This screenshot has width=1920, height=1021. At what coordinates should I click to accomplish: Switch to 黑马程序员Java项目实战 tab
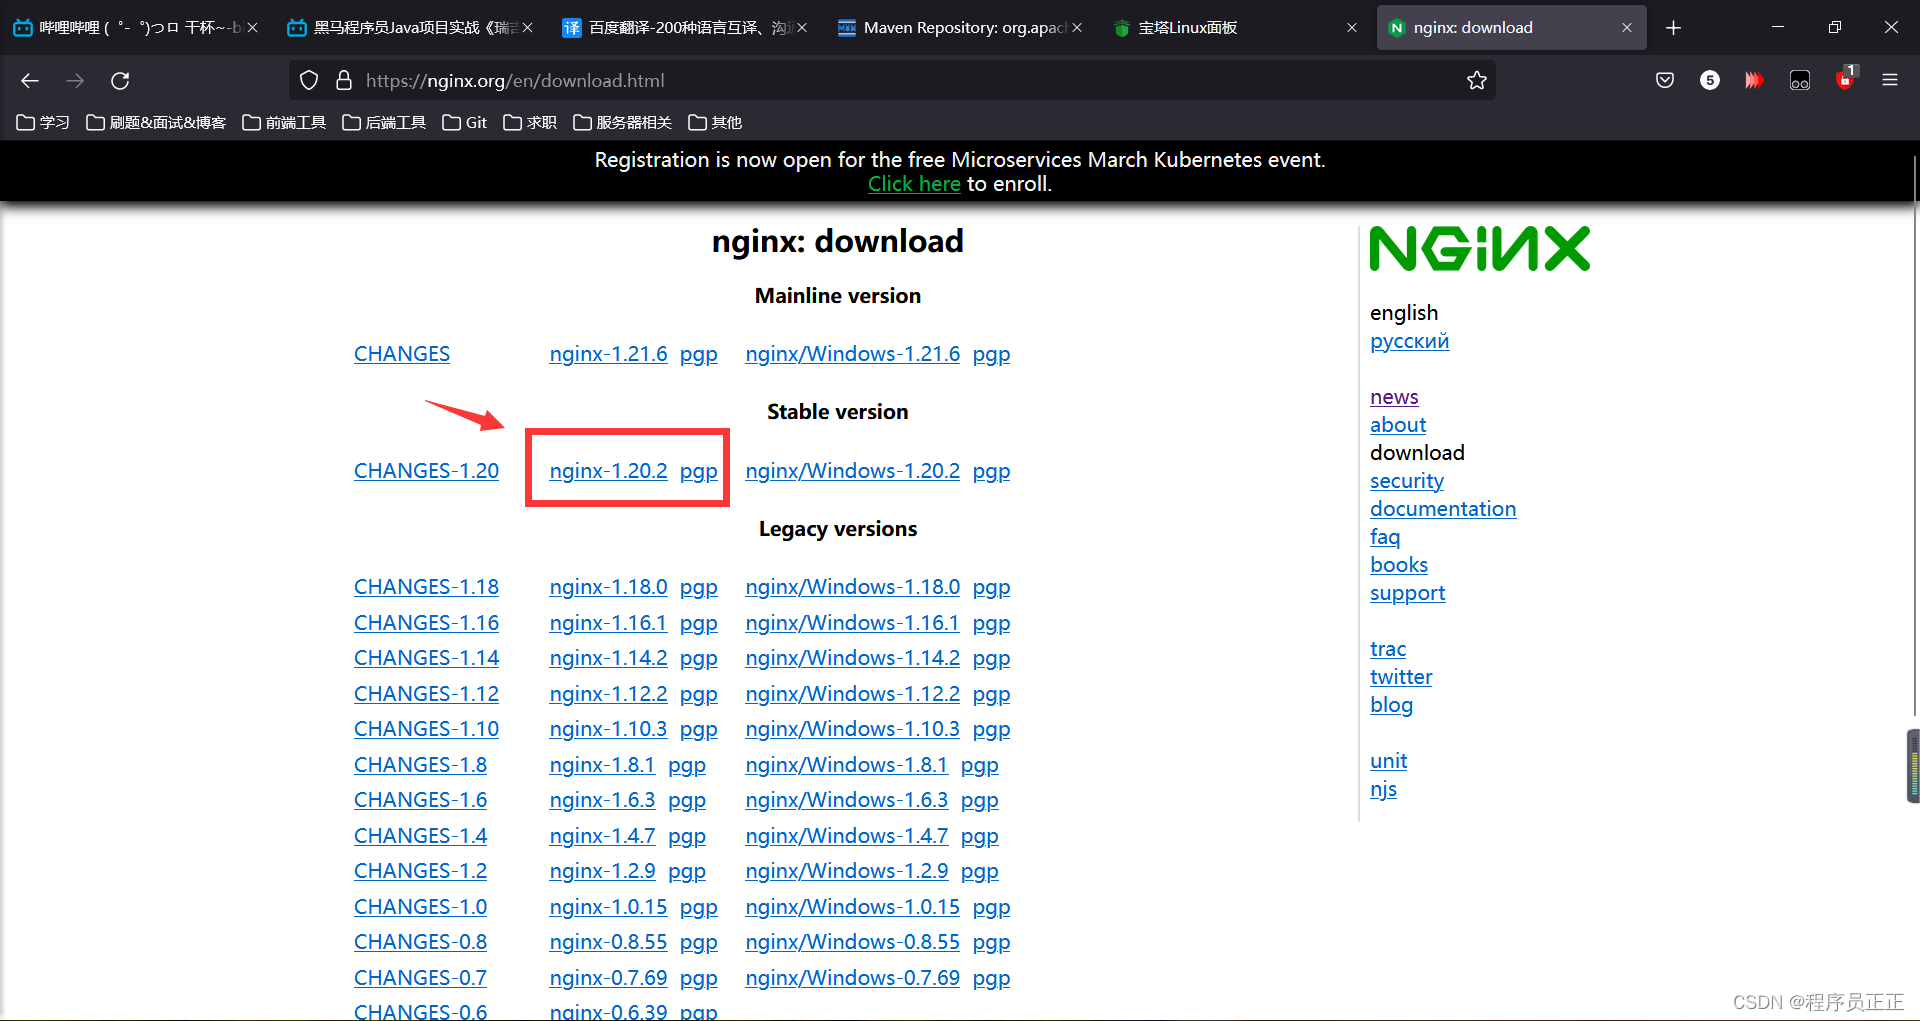(410, 28)
